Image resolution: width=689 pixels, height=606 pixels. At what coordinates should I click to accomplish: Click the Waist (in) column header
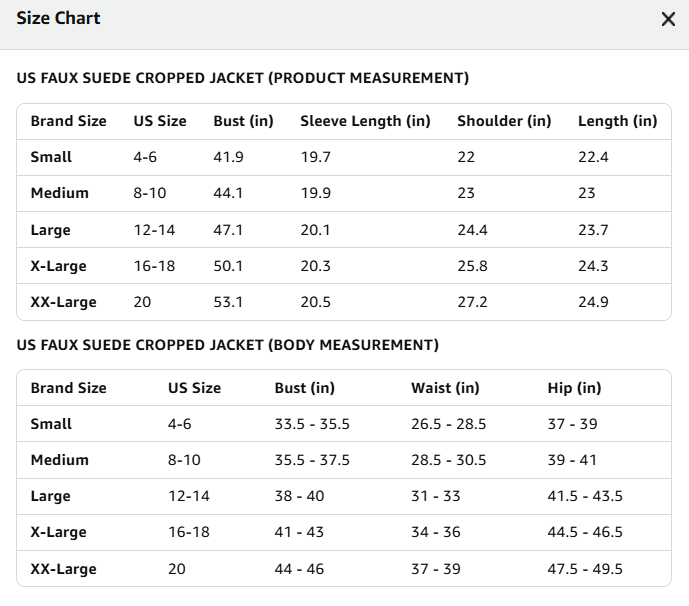[445, 388]
